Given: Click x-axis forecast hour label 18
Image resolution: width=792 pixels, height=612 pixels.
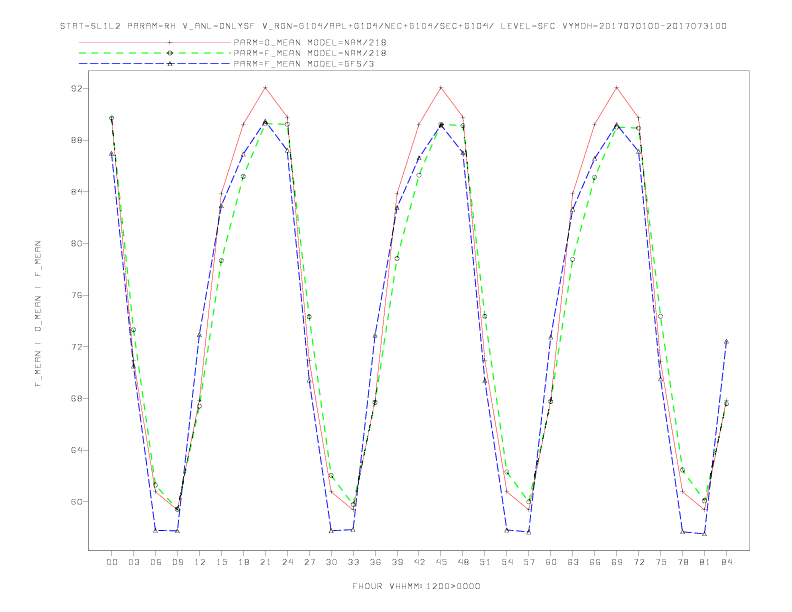Looking at the screenshot, I should point(243,562).
